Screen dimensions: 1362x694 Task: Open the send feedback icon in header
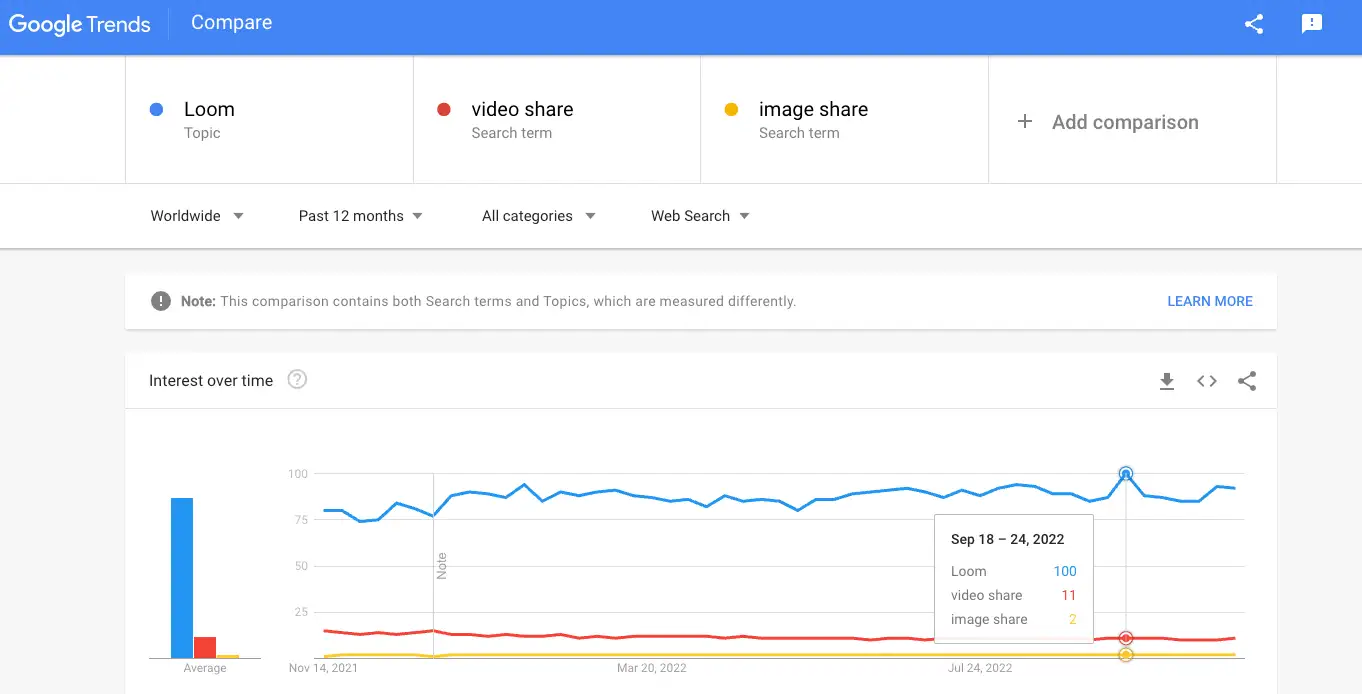1312,25
